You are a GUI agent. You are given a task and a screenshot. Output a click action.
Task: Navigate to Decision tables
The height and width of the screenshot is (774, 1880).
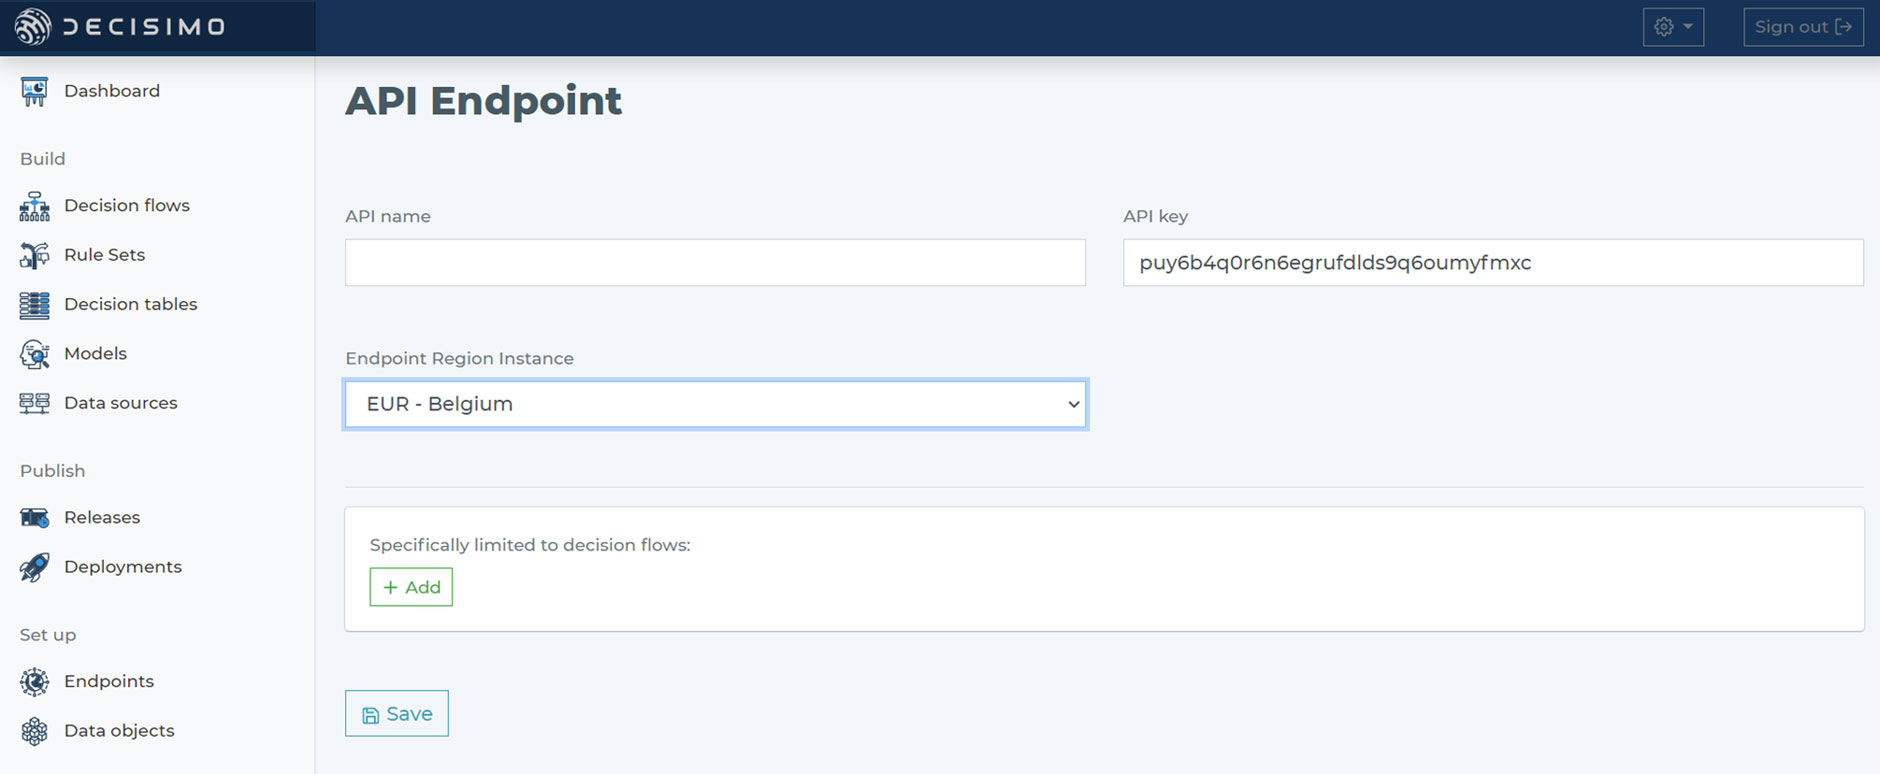130,304
